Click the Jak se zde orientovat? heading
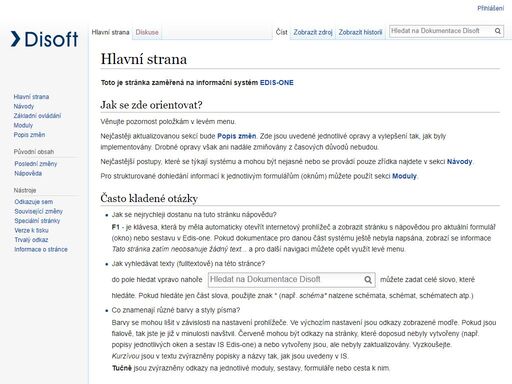Viewport: 512px width, 384px height. point(151,105)
